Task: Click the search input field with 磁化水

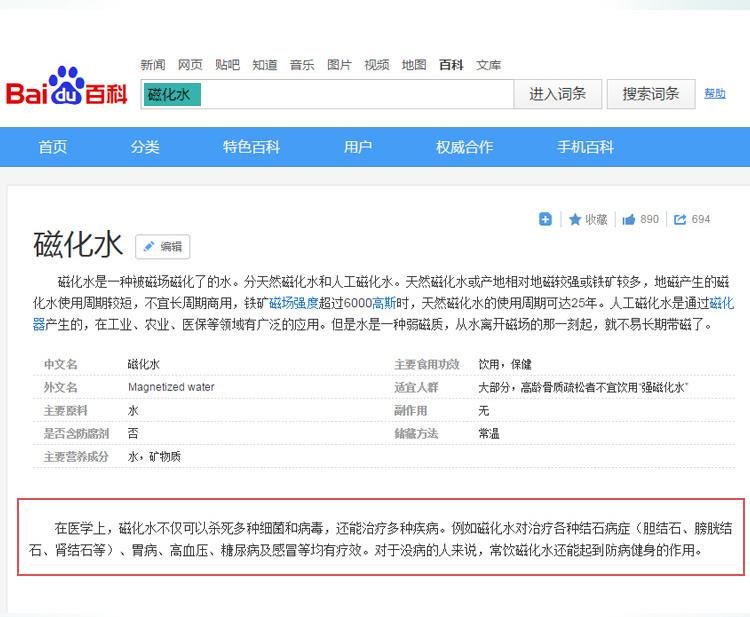Action: pos(327,94)
